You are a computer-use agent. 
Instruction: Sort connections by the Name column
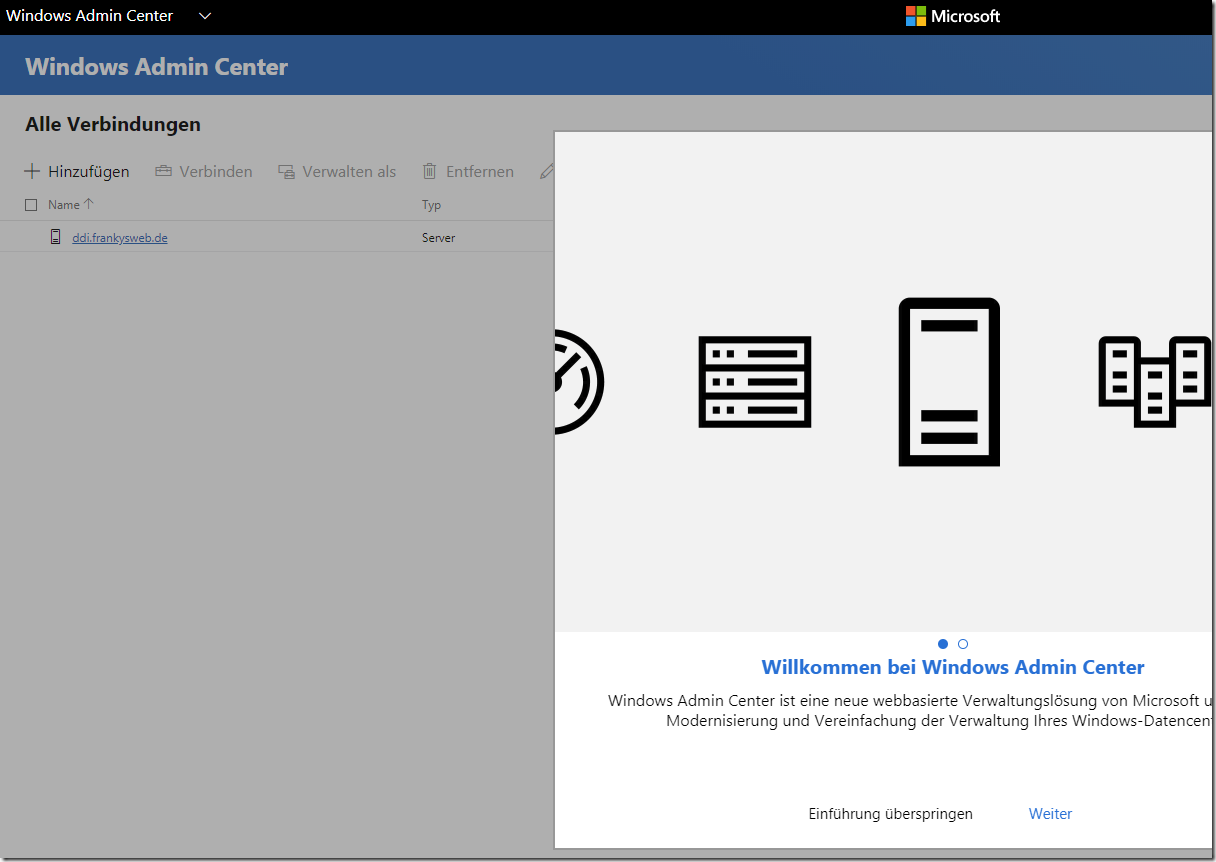[64, 205]
